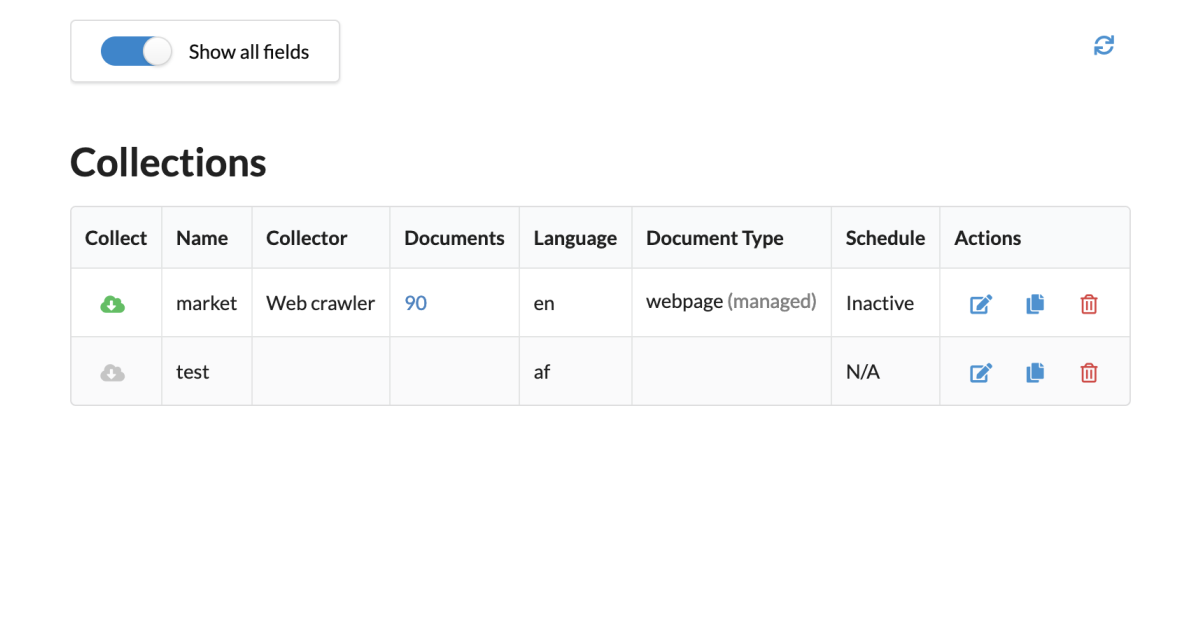The image size is (1200, 630).
Task: Click the refresh icon at top right
Action: [x=1103, y=45]
